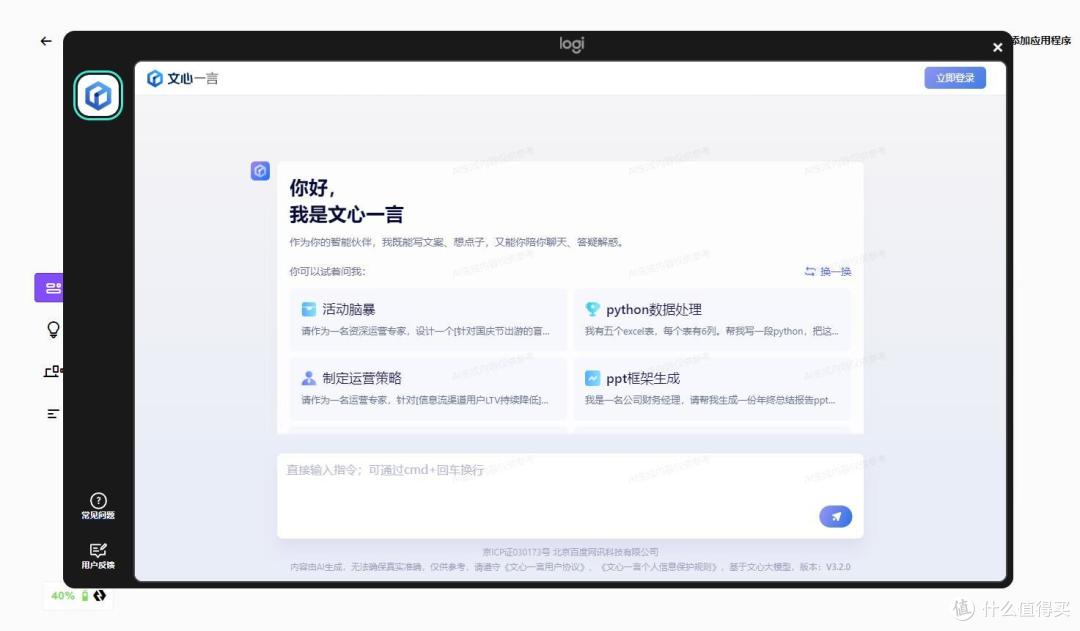Screen dimensions: 1080x631
Task: Click the prompt input field 直接输入指令
Action: pyautogui.click(x=570, y=495)
